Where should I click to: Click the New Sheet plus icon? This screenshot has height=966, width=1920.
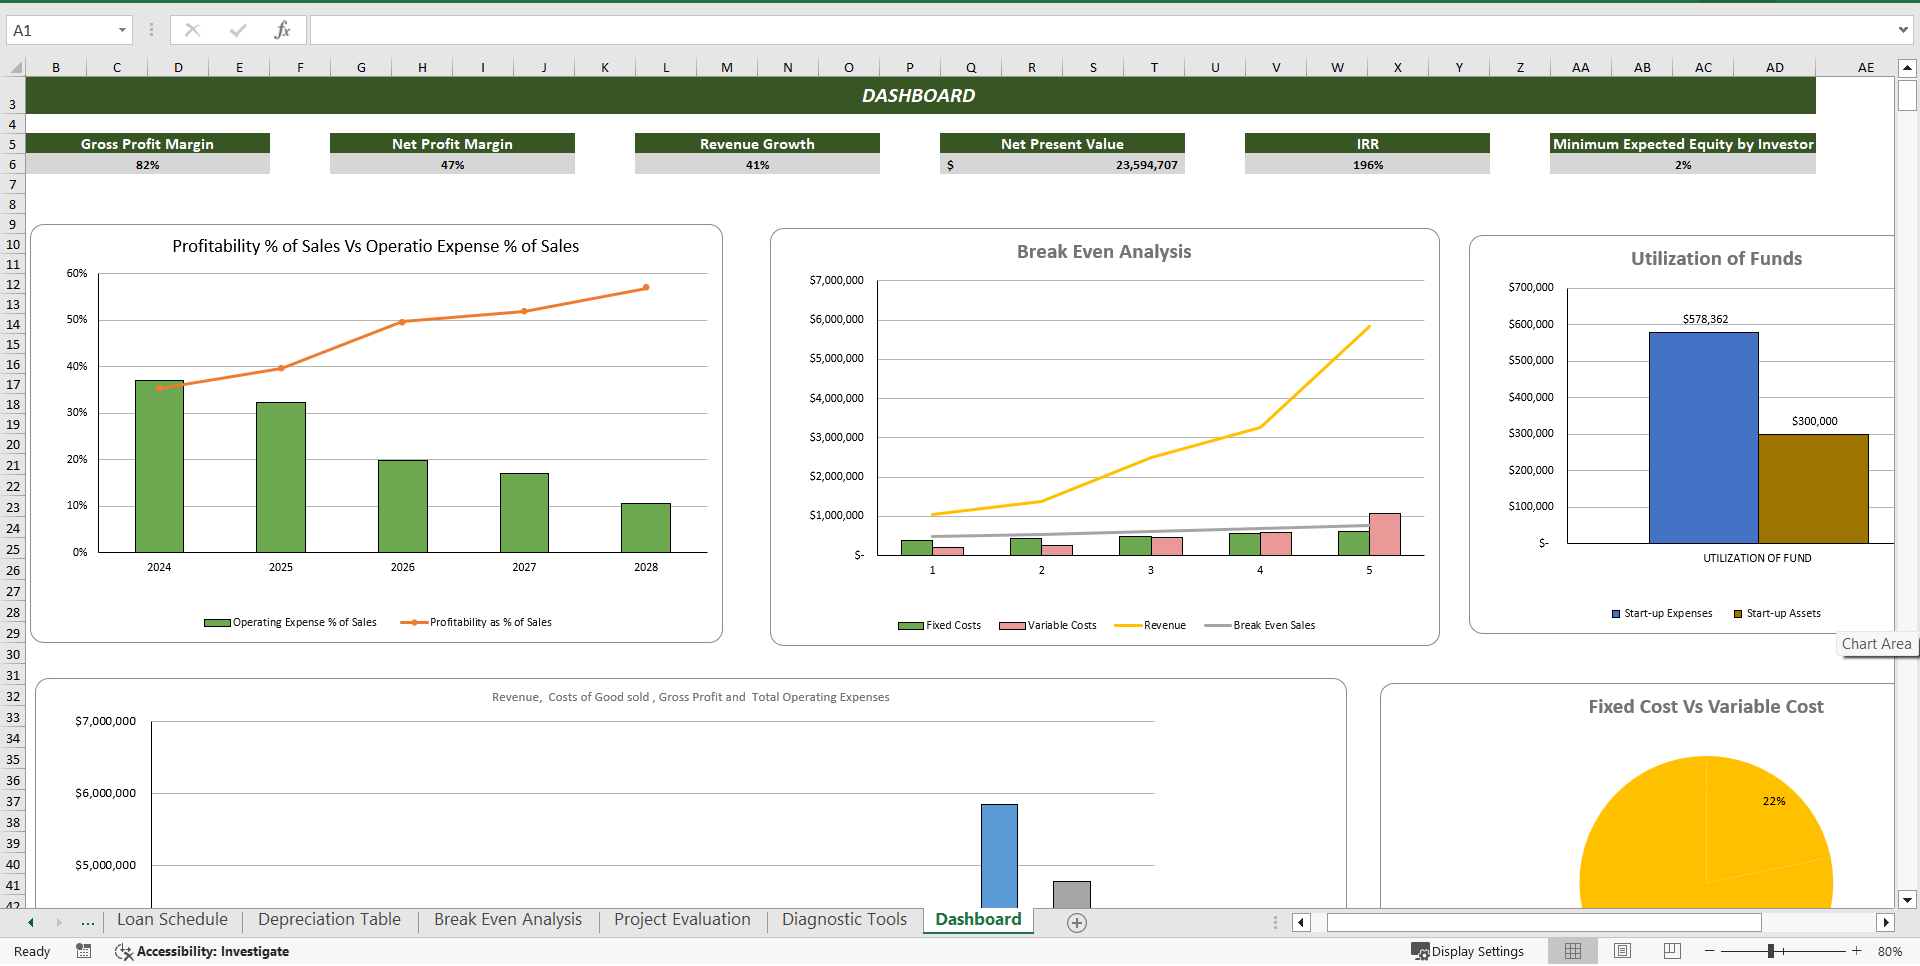click(x=1077, y=923)
